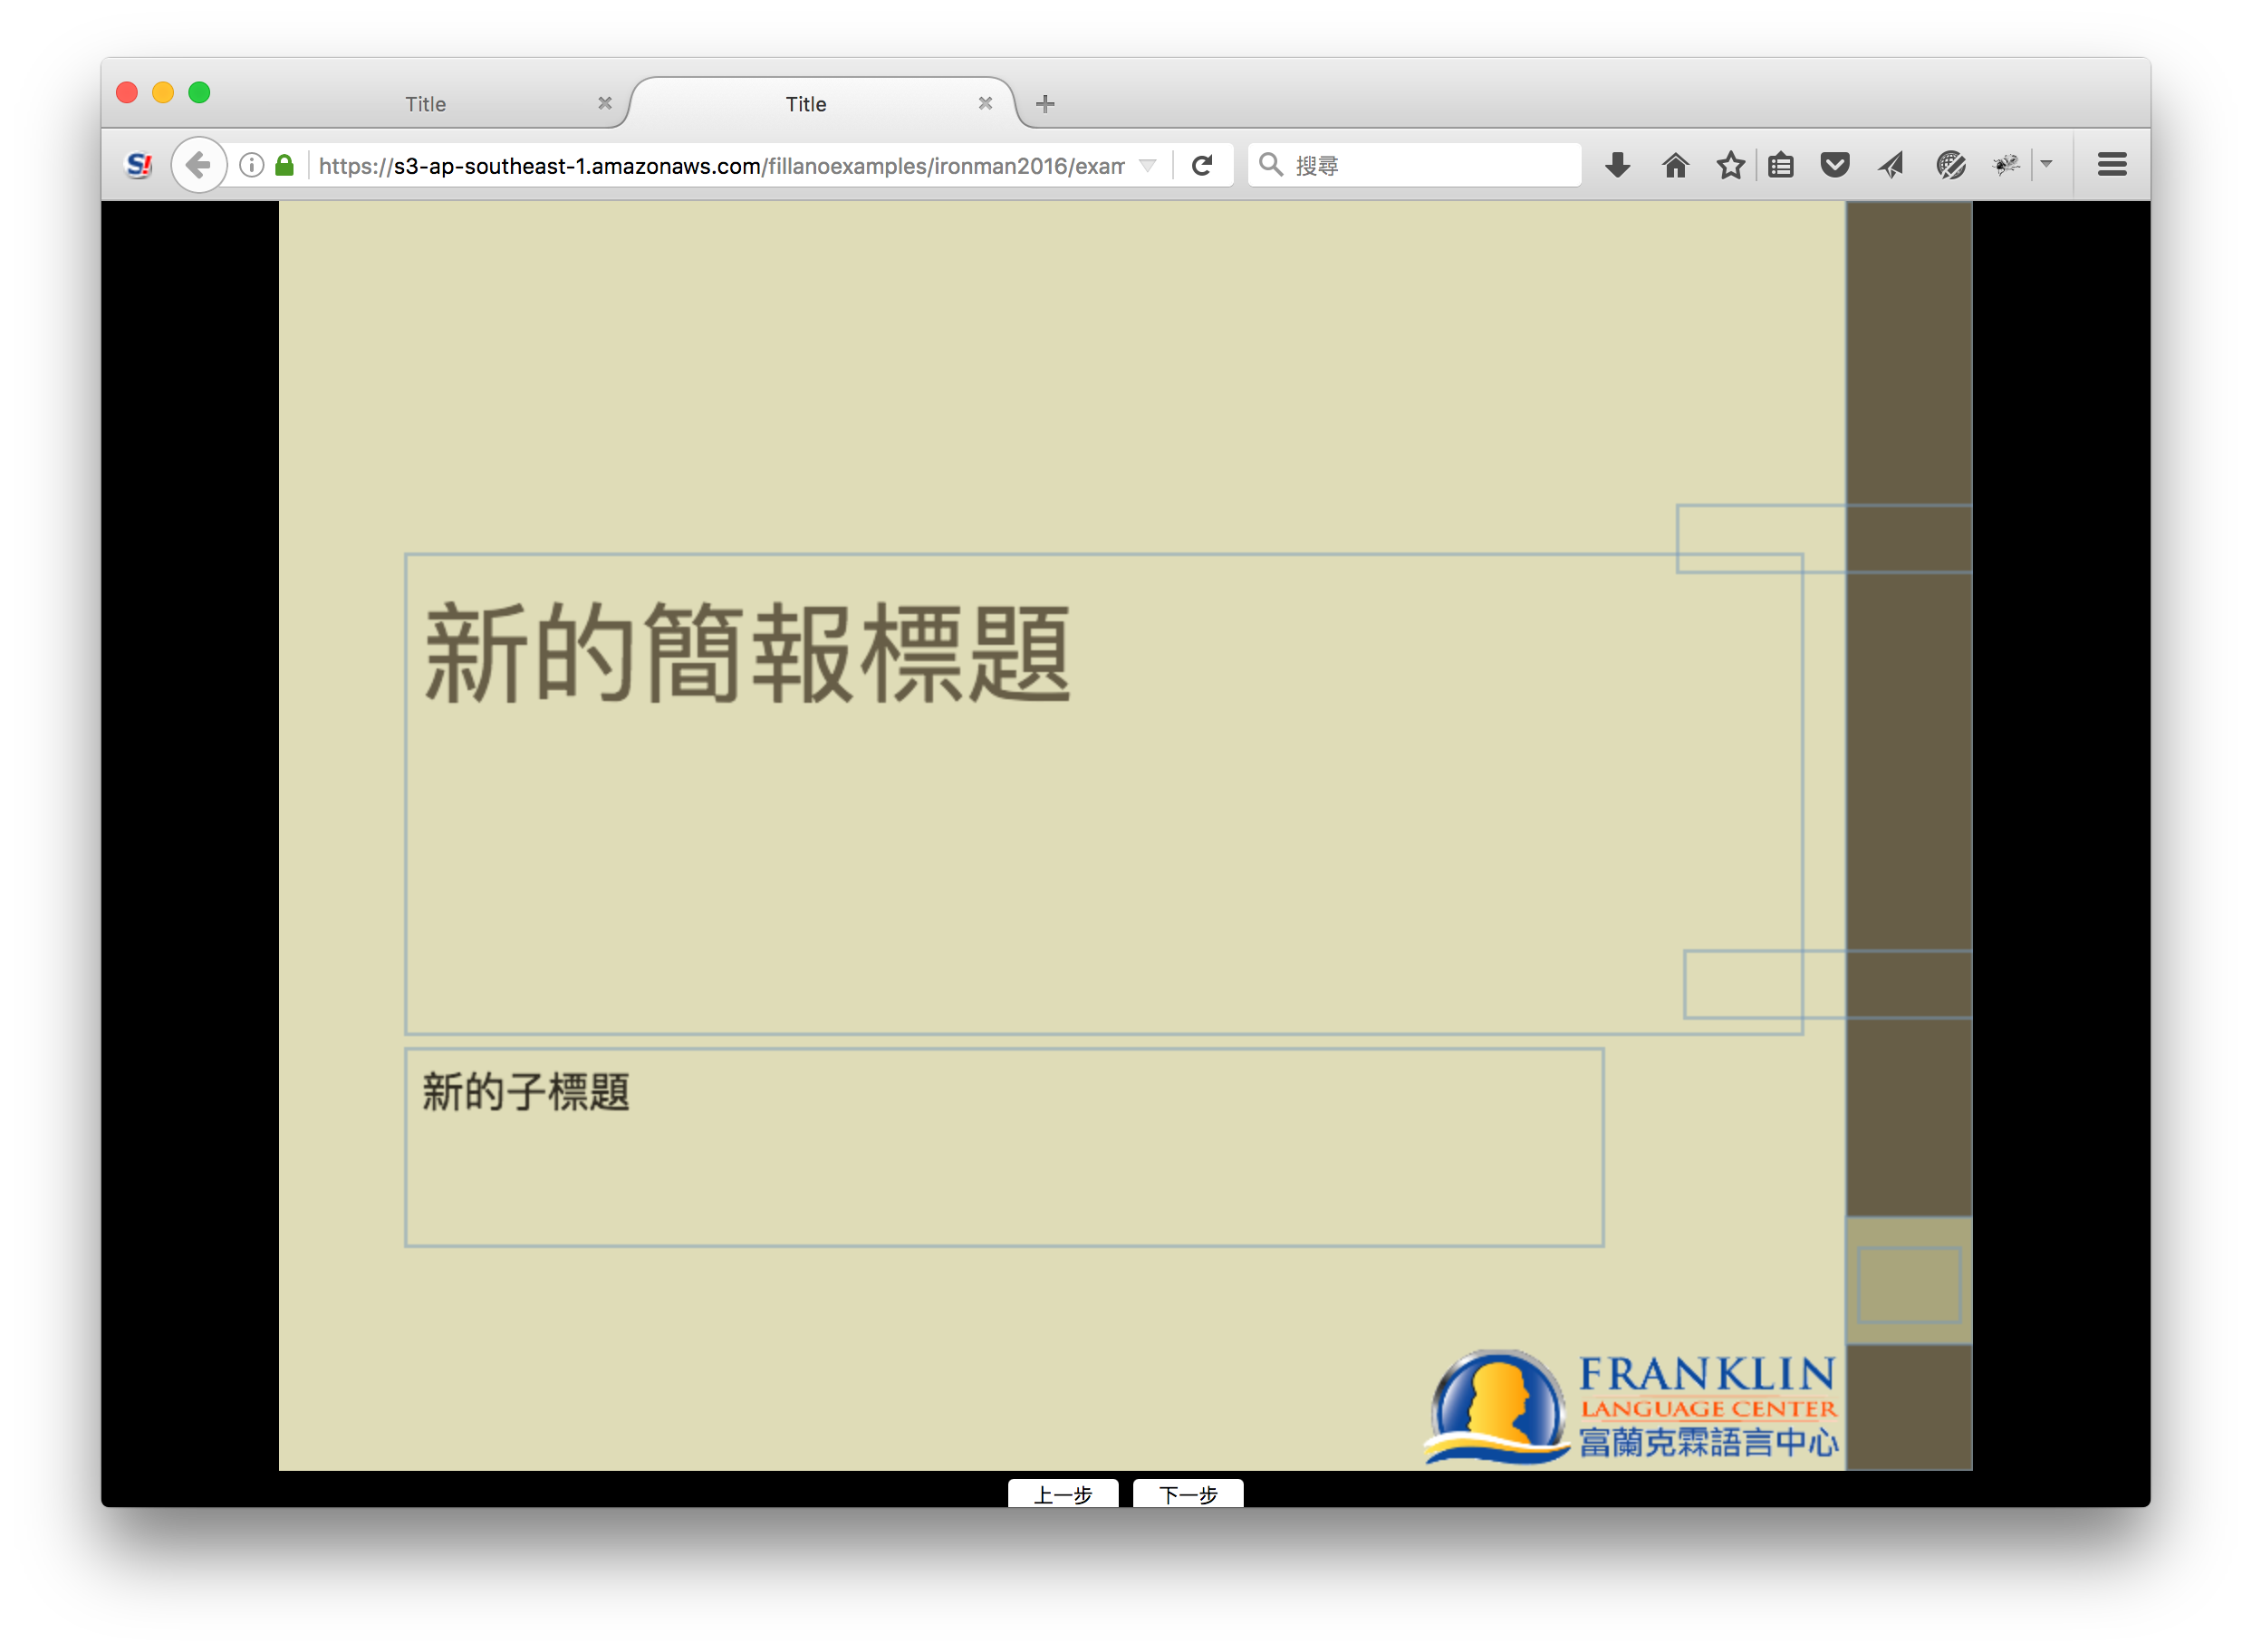Click the paper plane send icon
2252x1652 pixels.
[x=1890, y=165]
